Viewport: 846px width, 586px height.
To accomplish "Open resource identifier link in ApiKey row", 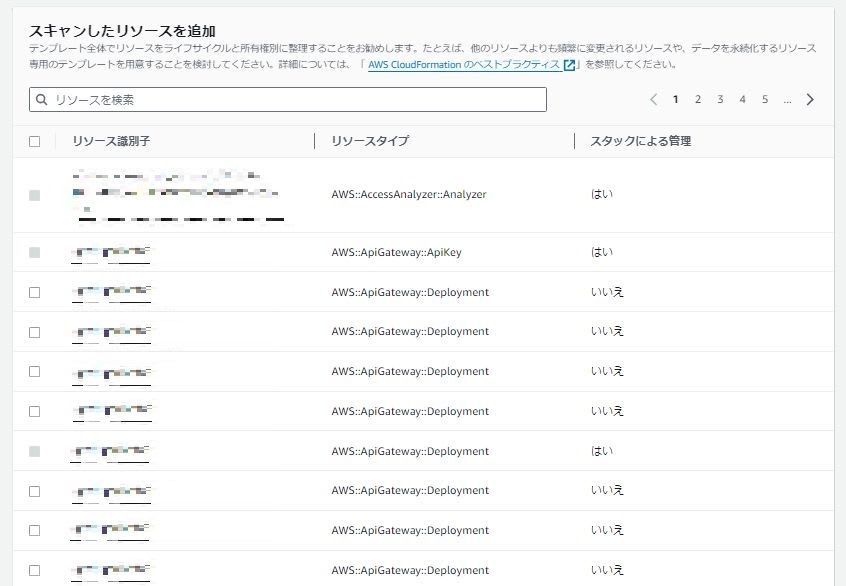I will 111,253.
